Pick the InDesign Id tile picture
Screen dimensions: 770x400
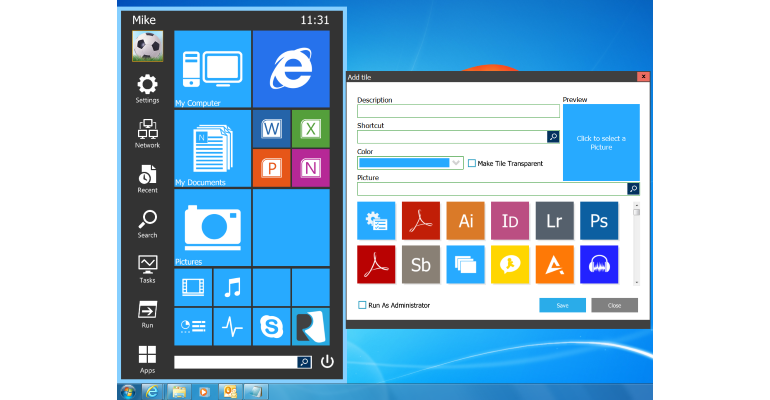tap(510, 221)
